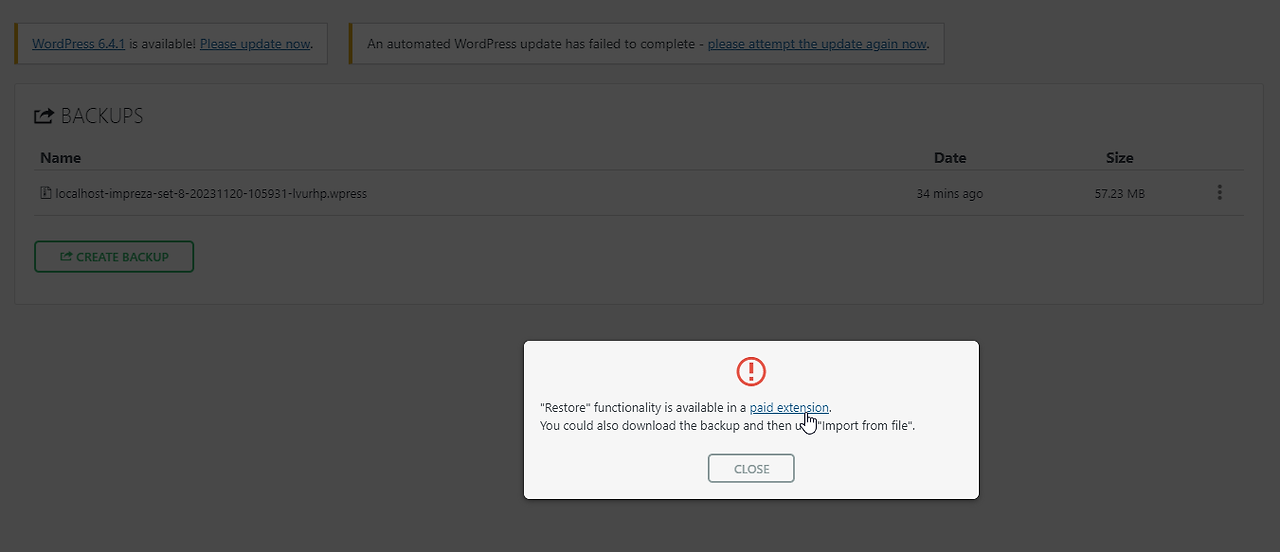Open the WordPress 6.4.1 link

78,44
